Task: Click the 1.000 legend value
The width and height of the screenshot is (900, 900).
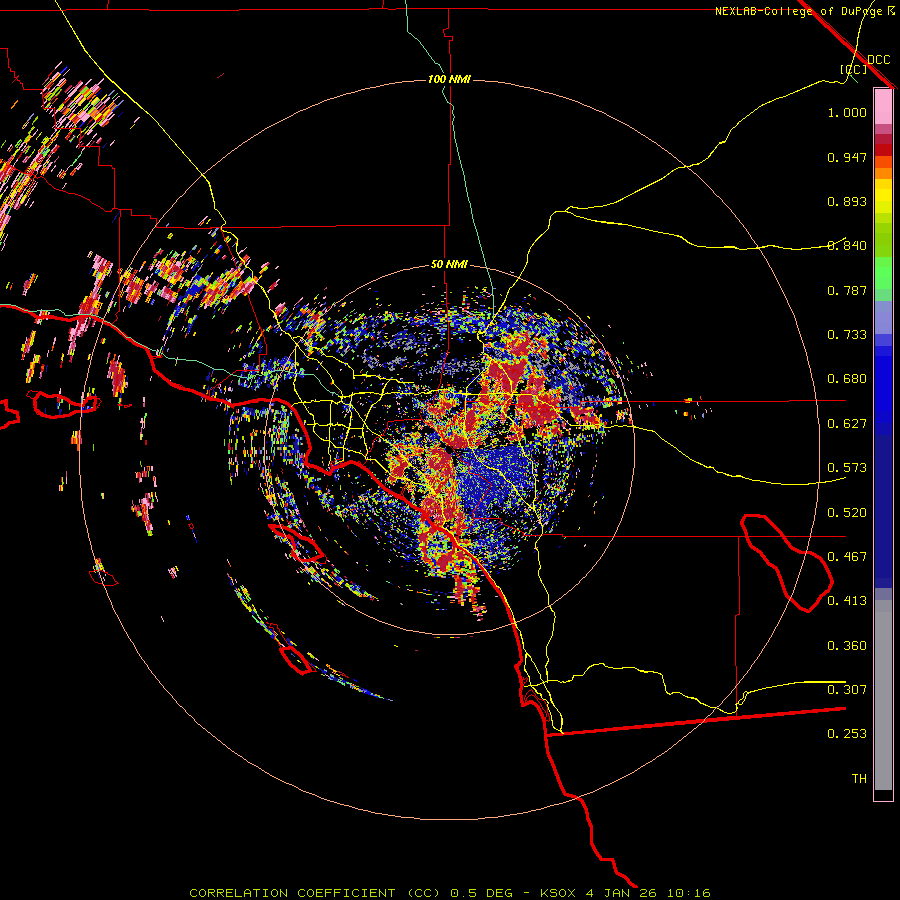Action: [847, 112]
